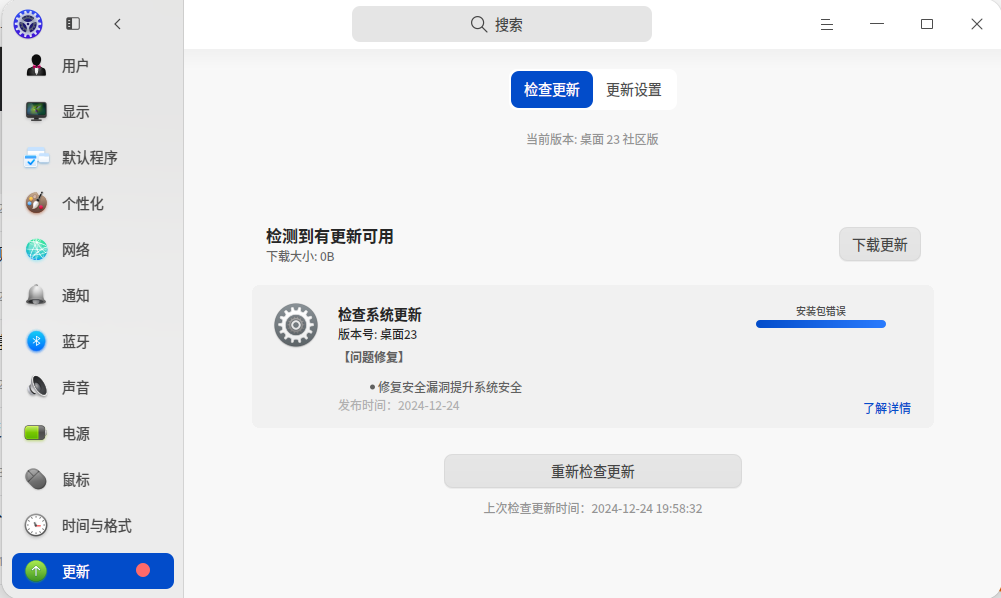Image resolution: width=1001 pixels, height=598 pixels.
Task: Click the 安装包错误 status label
Action: [821, 311]
